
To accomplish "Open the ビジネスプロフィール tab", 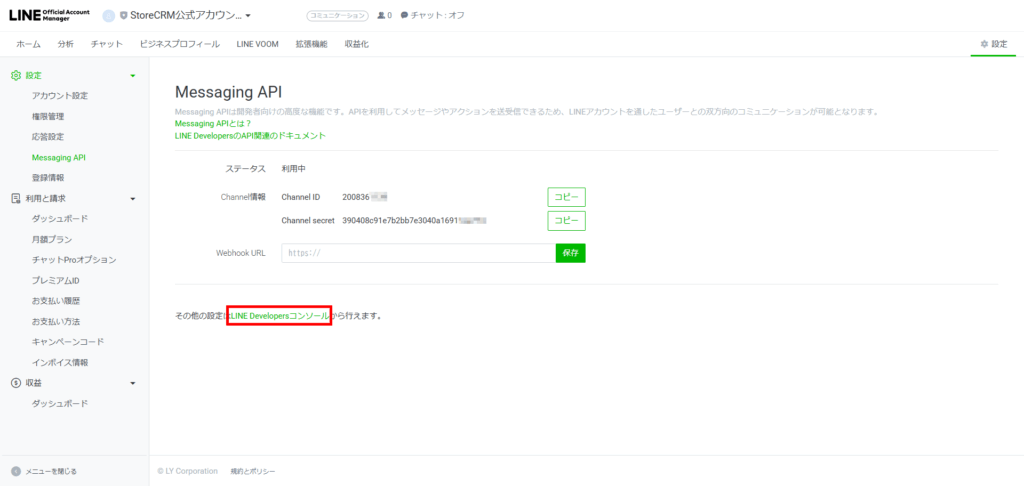I will click(180, 44).
